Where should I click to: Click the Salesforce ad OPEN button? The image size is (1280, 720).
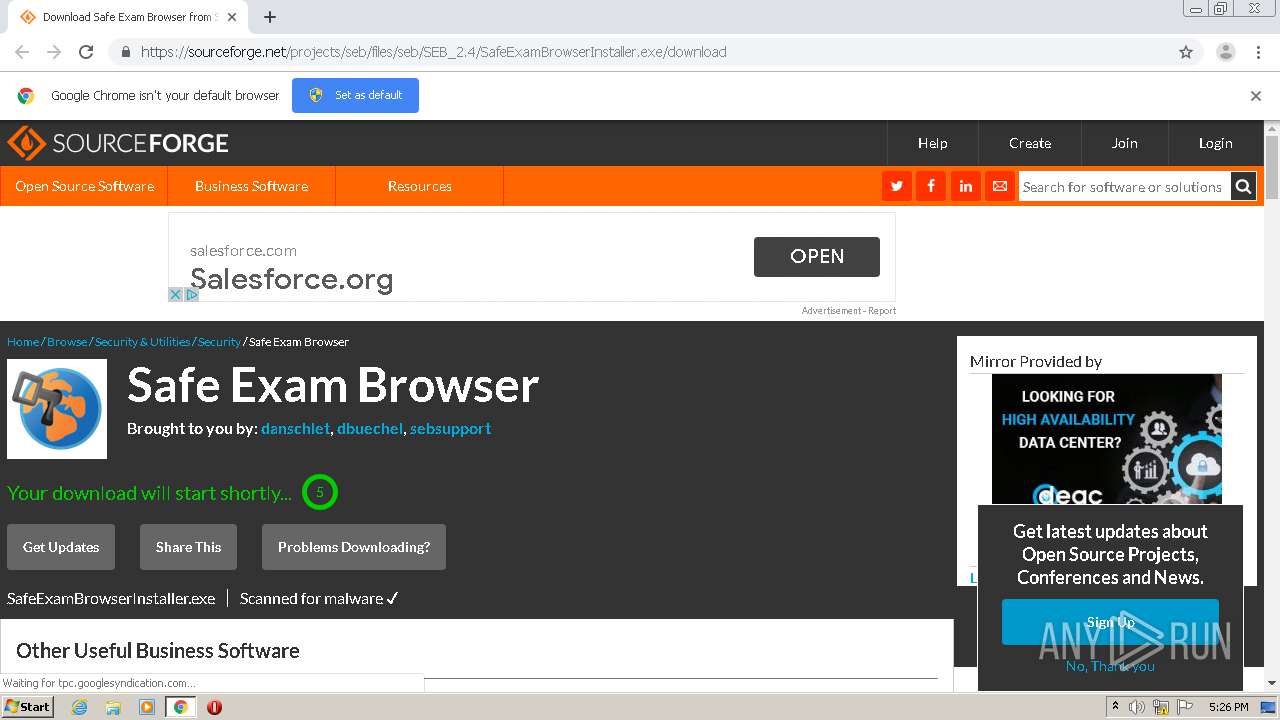pyautogui.click(x=817, y=256)
